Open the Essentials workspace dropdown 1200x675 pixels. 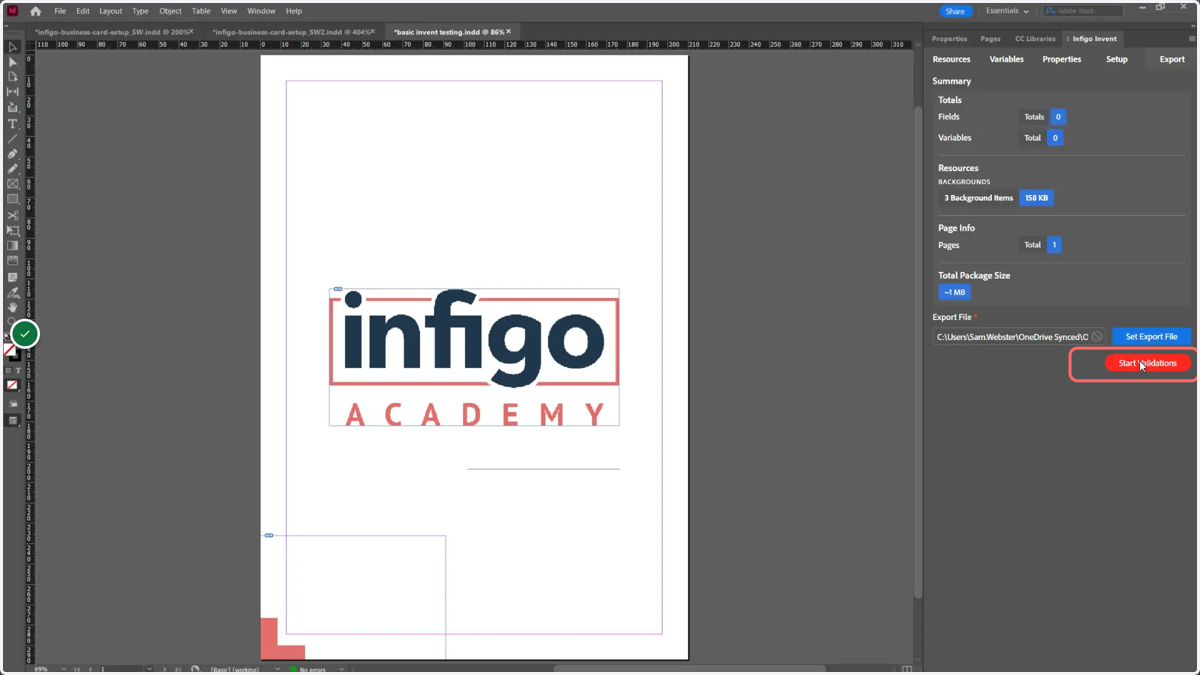point(1007,11)
